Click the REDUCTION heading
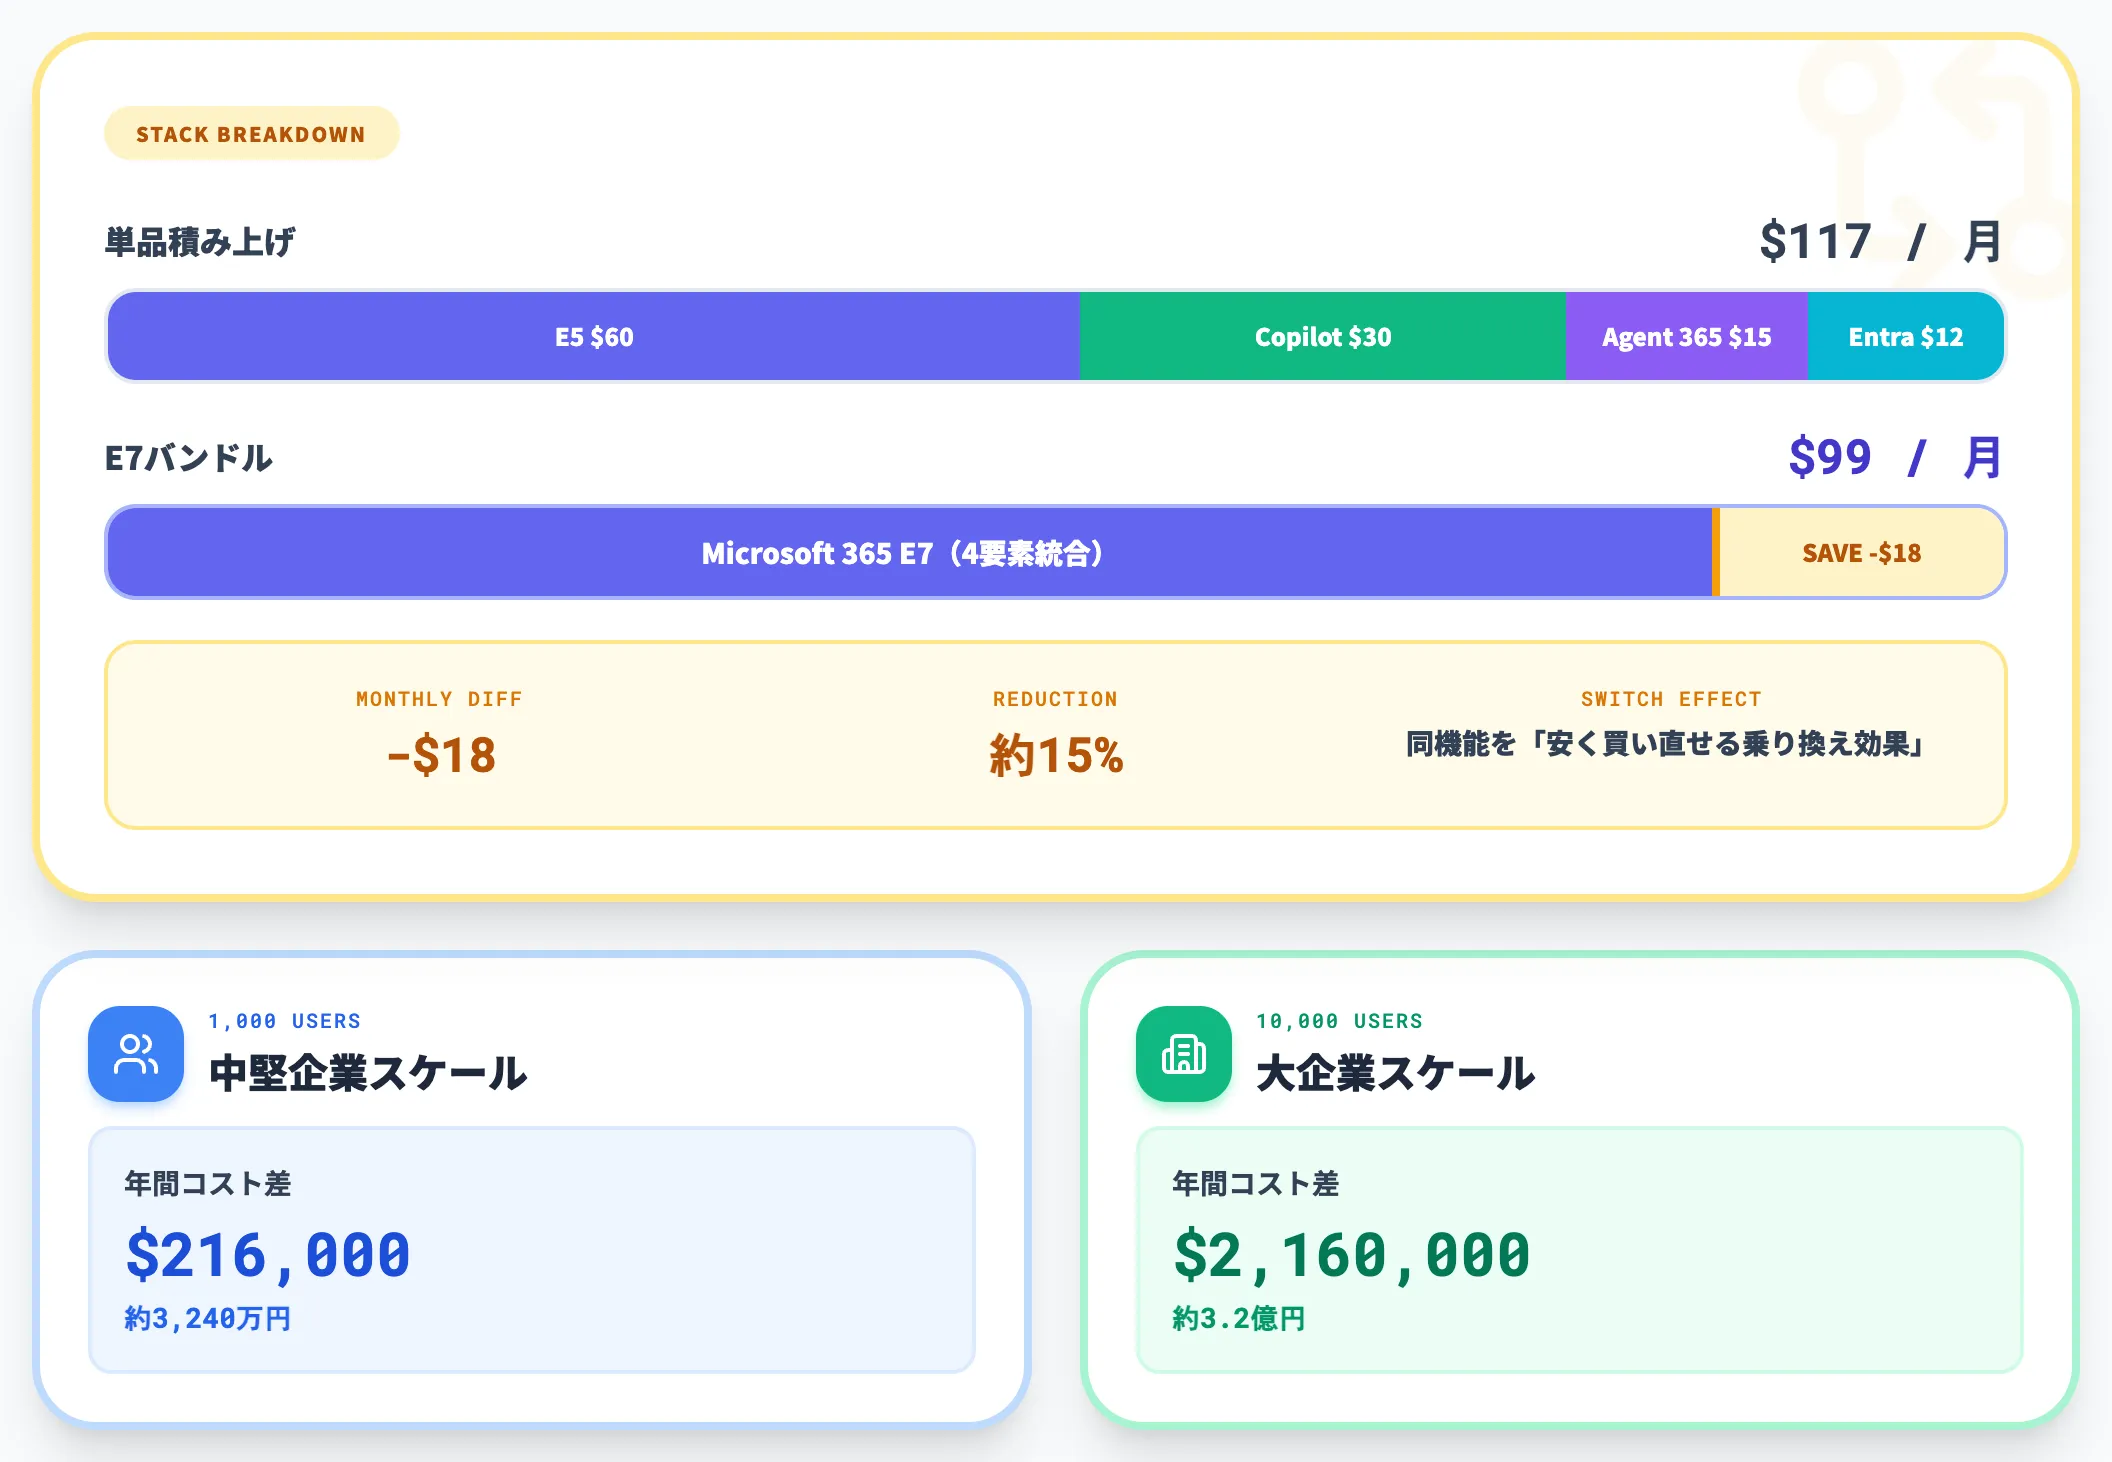Viewport: 2112px width, 1462px height. (x=1055, y=699)
